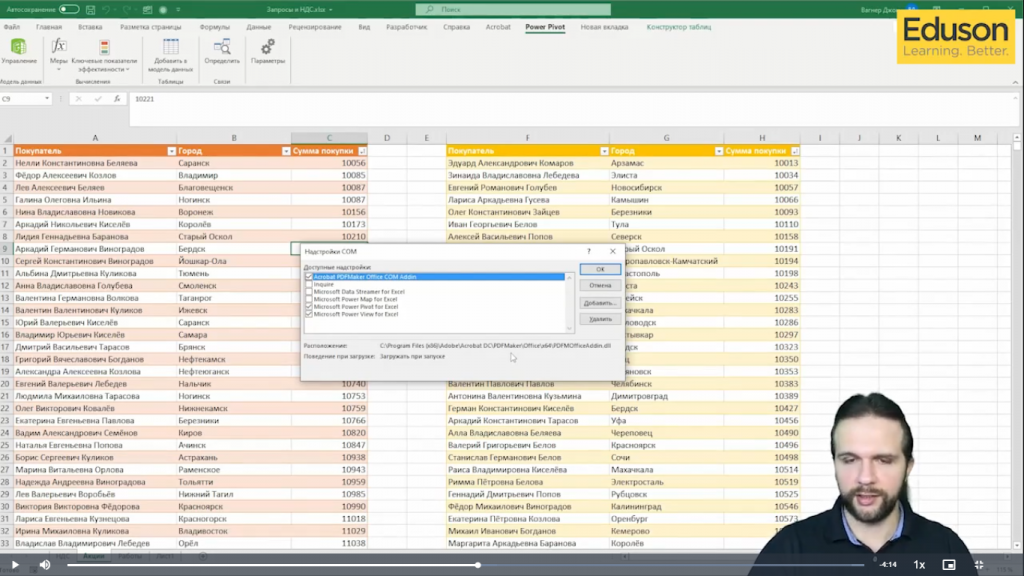Viewport: 1024px width, 576px height.
Task: Click Удалить button in dialog
Action: 600,319
